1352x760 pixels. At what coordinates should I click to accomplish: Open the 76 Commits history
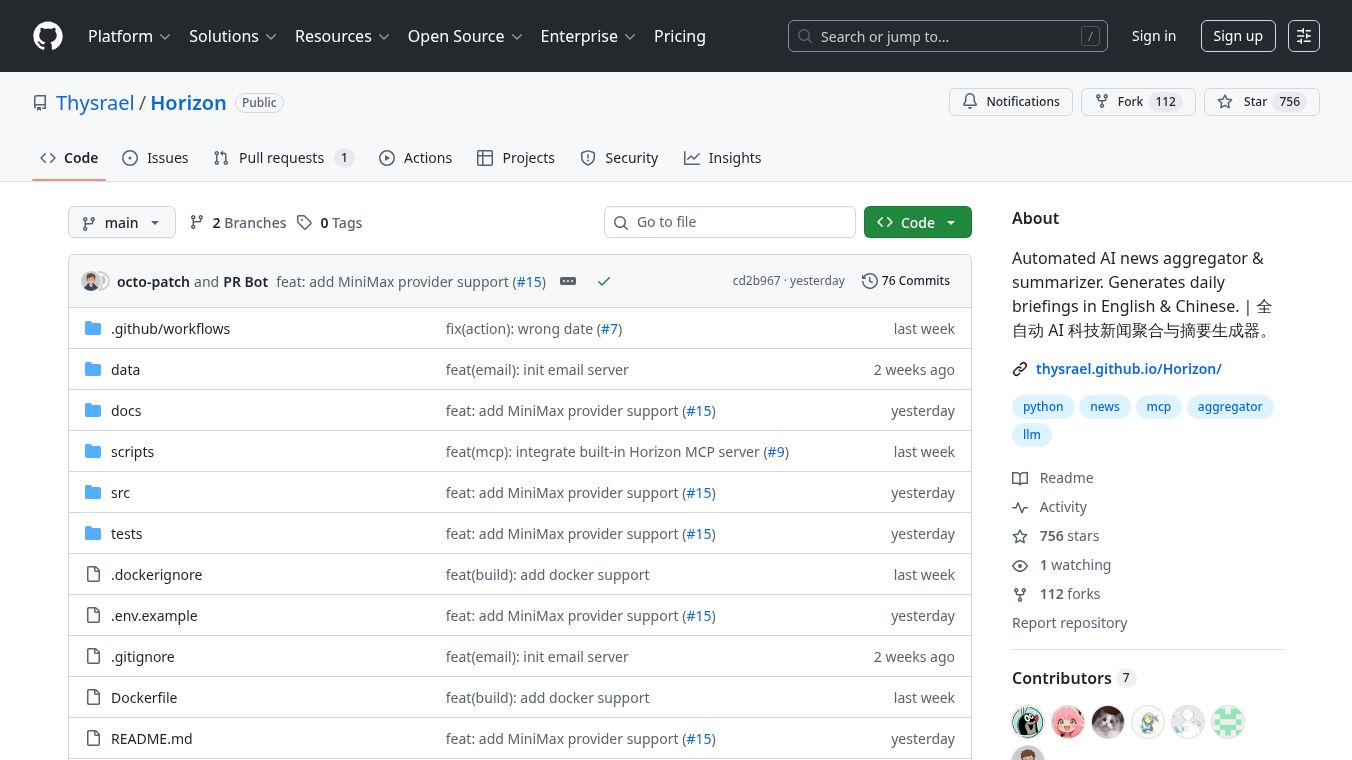(906, 281)
